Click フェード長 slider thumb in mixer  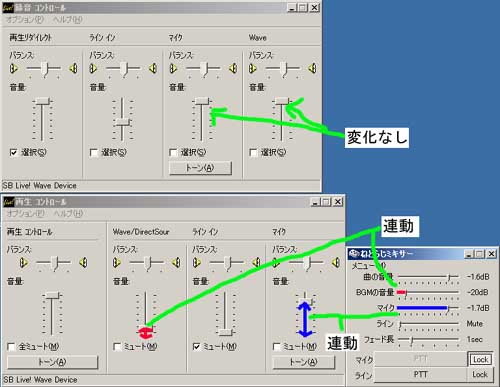pyautogui.click(x=412, y=339)
